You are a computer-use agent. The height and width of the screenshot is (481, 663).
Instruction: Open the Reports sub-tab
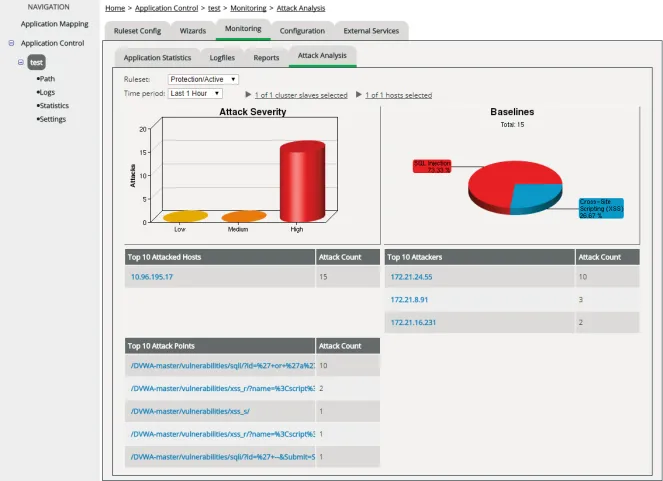coord(266,58)
